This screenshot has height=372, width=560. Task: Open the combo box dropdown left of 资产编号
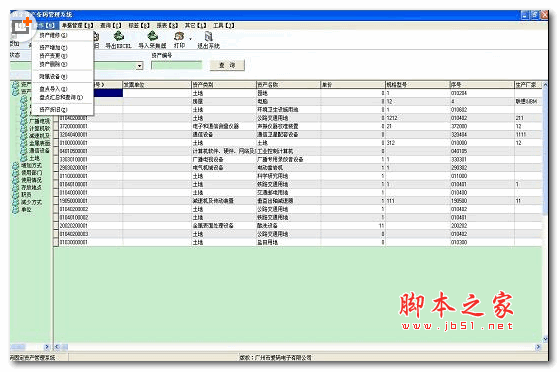[140, 66]
